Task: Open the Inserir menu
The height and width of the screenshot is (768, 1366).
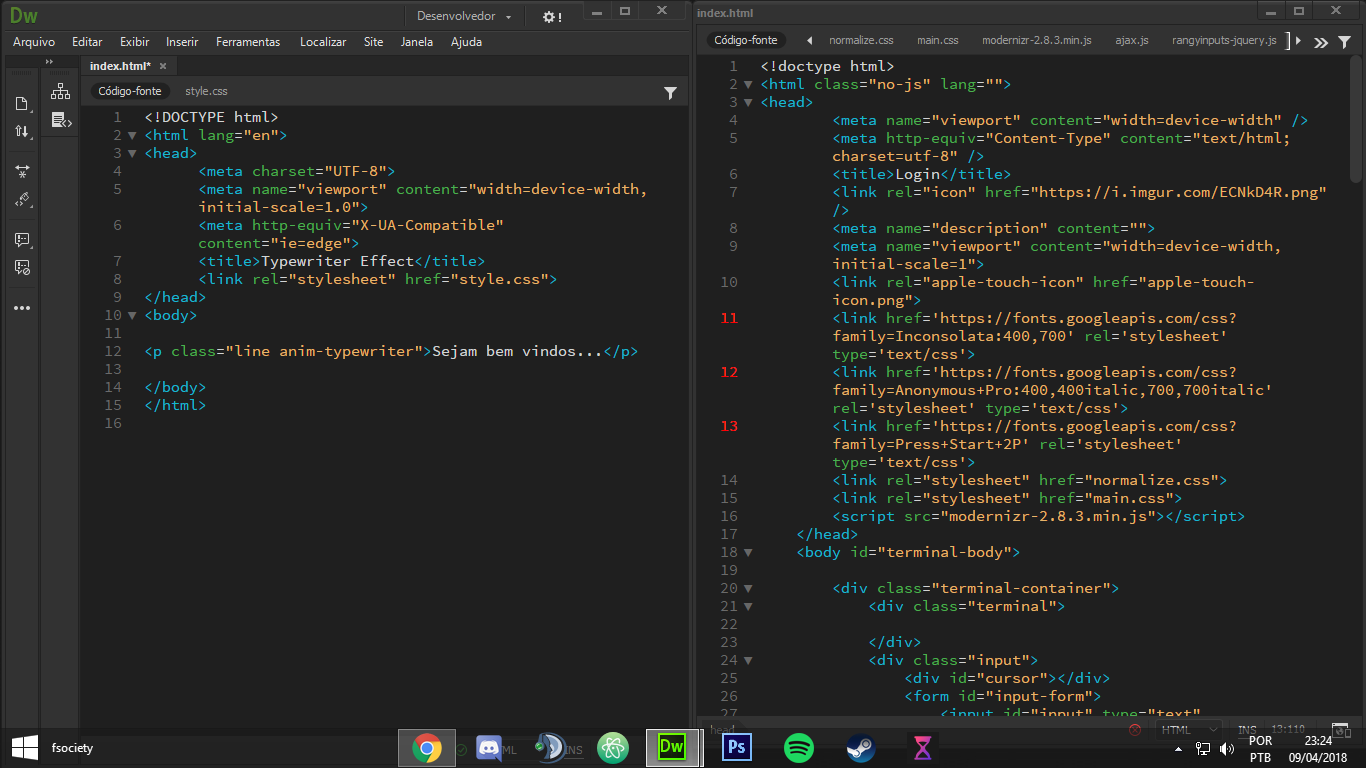Action: click(182, 42)
